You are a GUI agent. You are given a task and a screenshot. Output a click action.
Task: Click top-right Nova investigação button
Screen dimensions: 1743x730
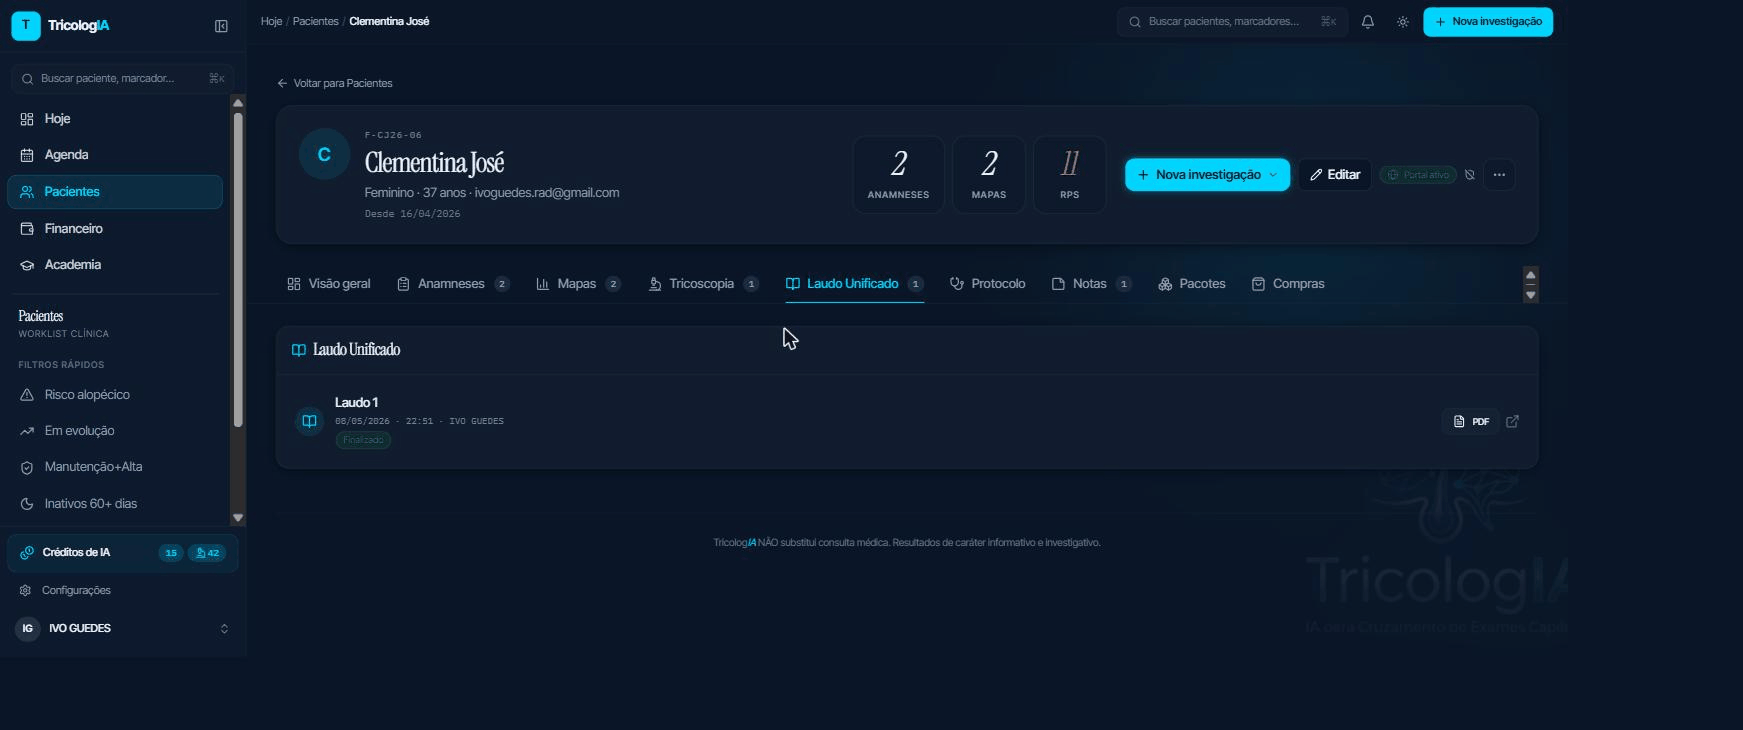(x=1488, y=22)
